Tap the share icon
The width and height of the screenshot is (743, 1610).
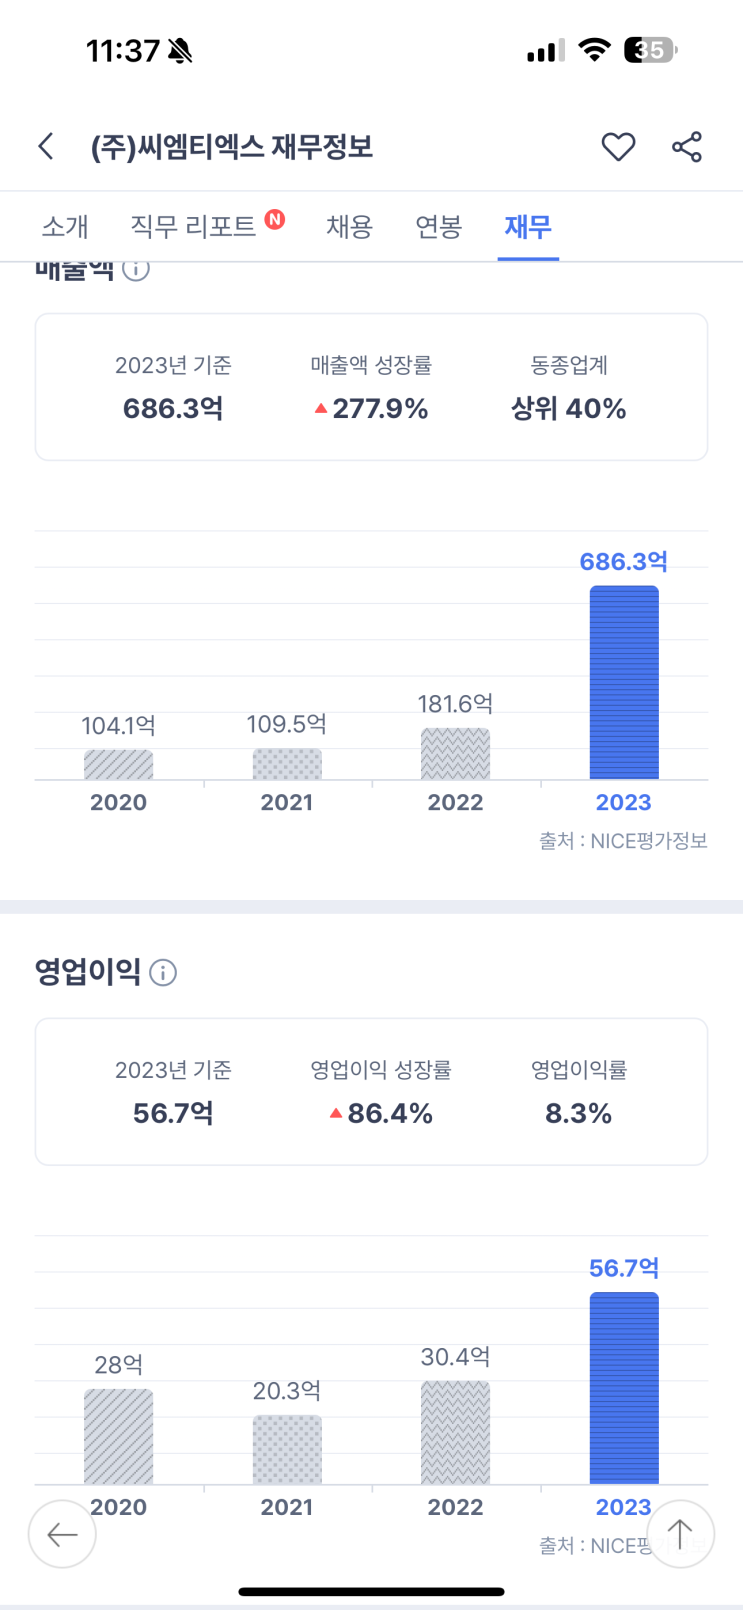[x=687, y=147]
